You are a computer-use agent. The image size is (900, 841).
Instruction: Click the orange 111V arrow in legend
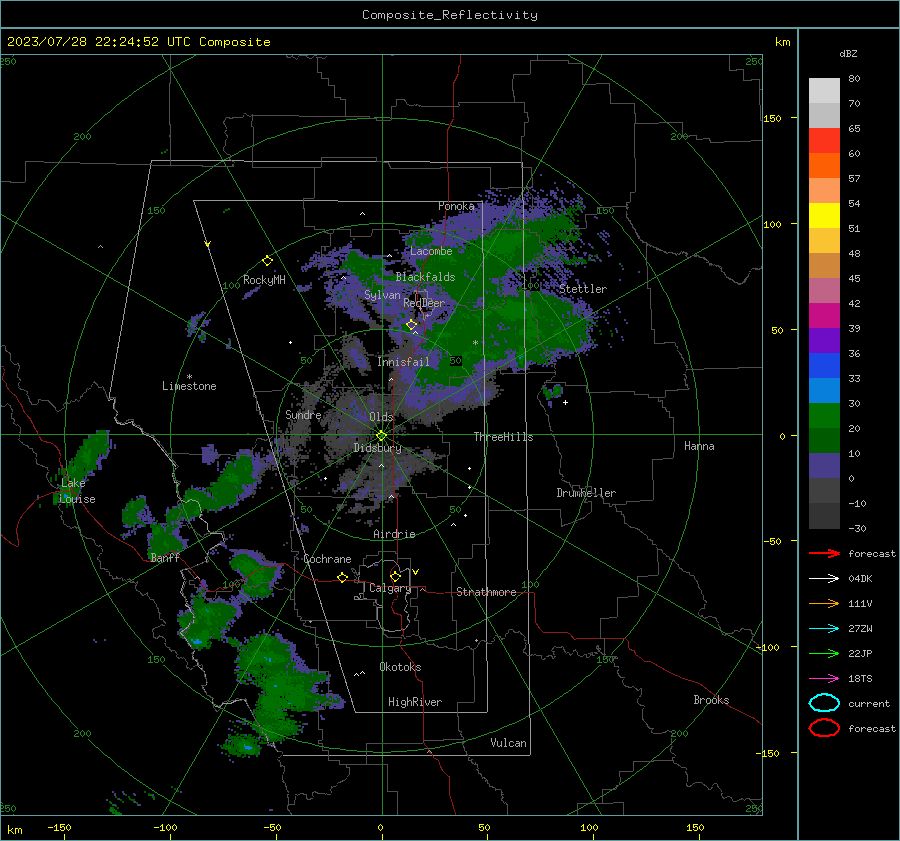[x=824, y=603]
